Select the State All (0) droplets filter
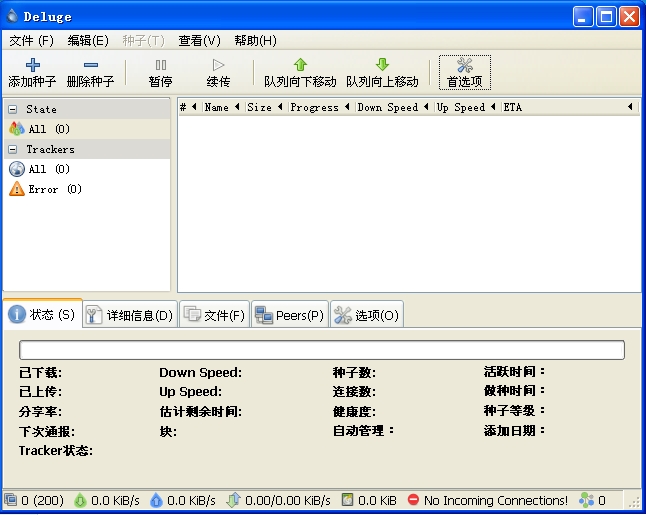Viewport: 646px width, 515px height. pyautogui.click(x=16, y=129)
